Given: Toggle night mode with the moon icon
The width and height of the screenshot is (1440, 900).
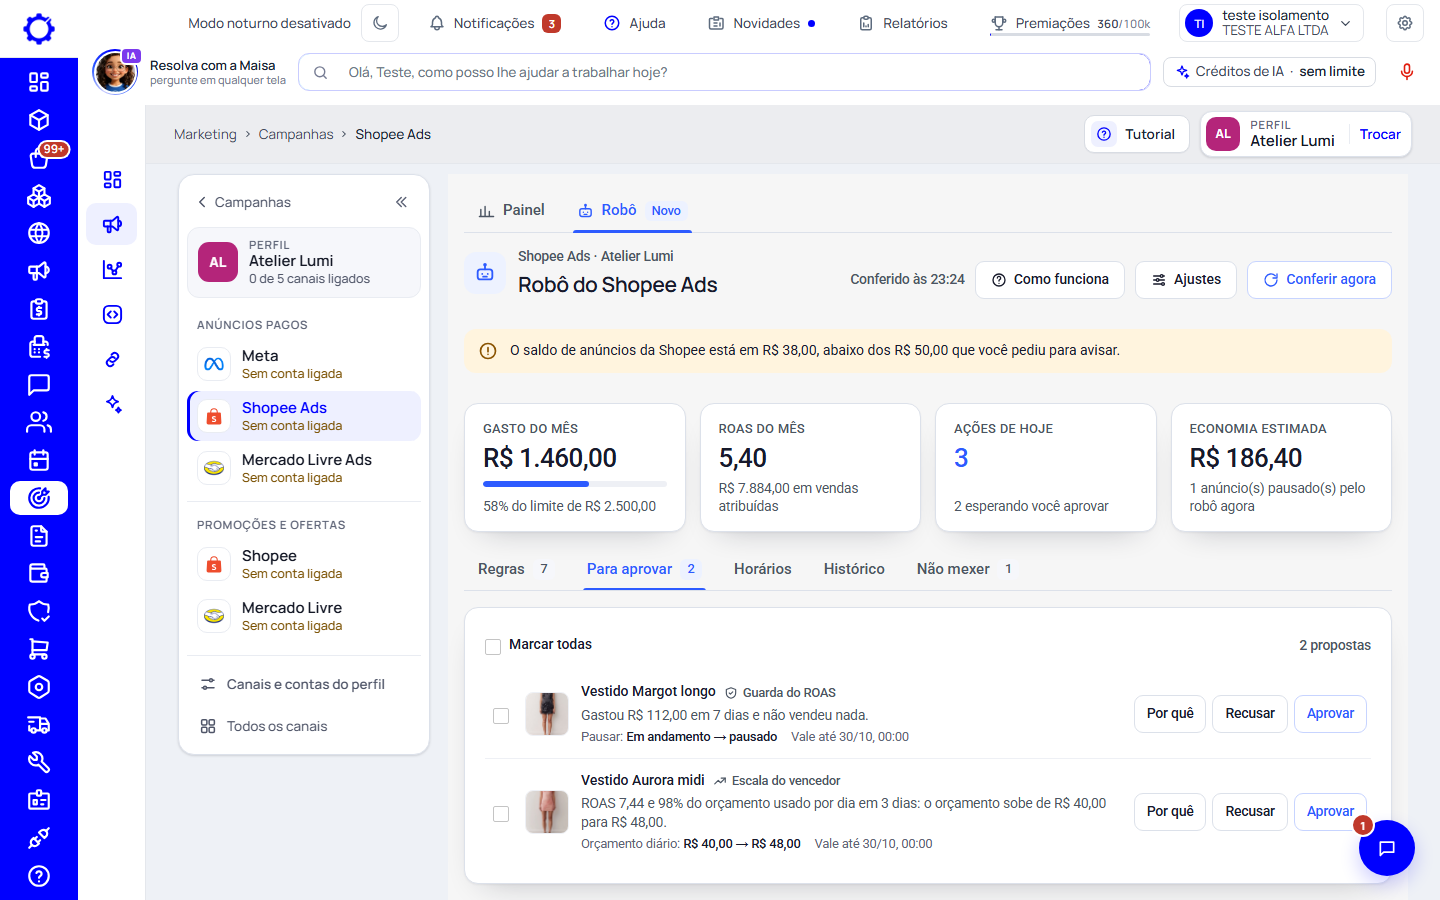Looking at the screenshot, I should click(380, 23).
